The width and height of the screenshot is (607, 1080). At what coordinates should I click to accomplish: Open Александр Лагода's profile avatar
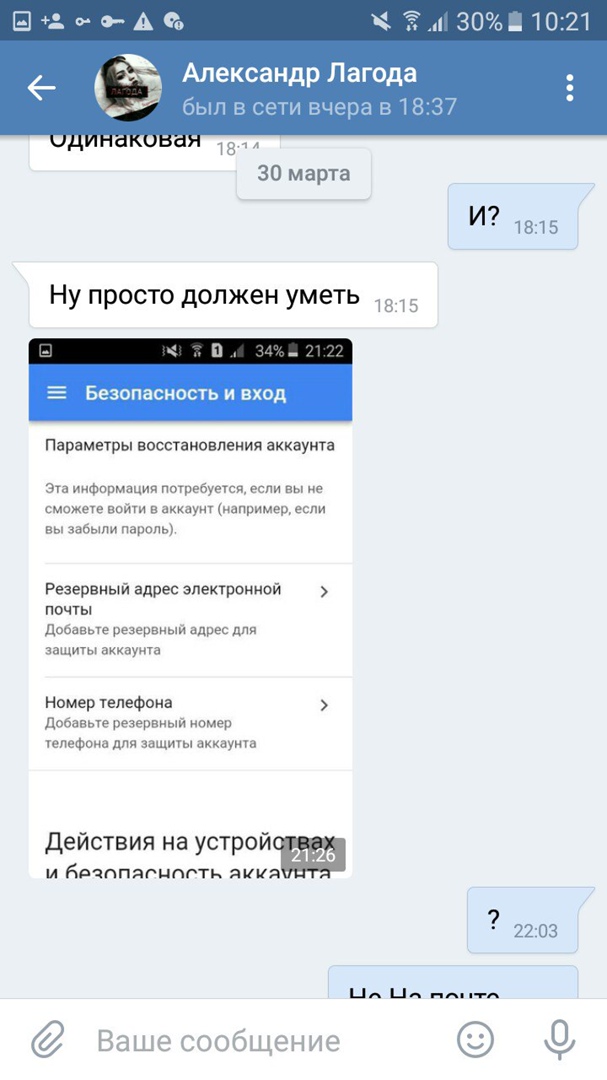128,87
